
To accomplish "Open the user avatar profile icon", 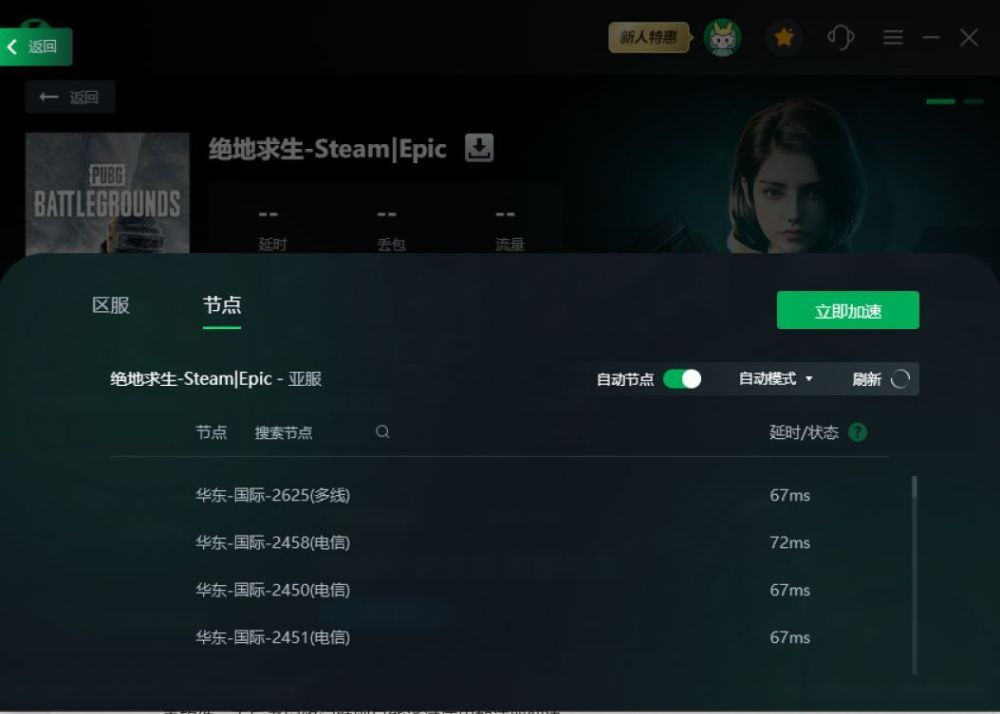I will point(723,38).
